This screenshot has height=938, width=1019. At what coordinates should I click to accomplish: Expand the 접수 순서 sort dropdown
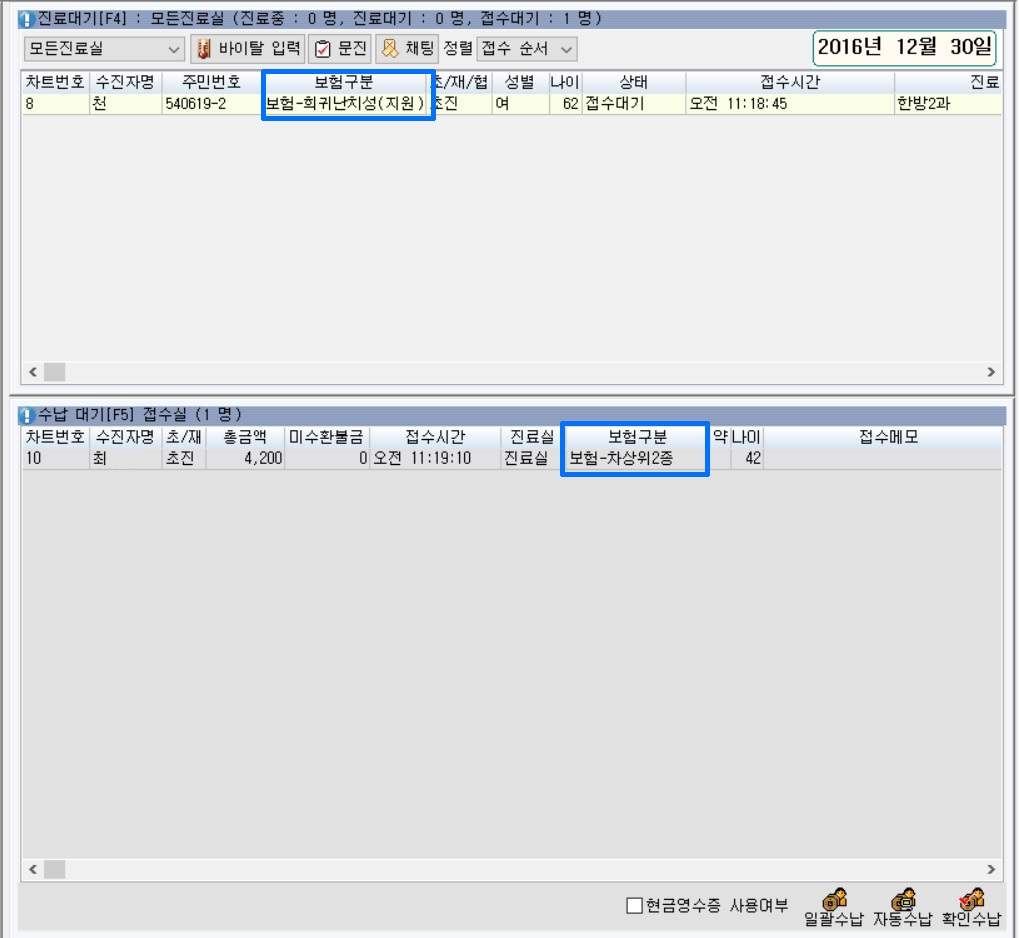[528, 49]
